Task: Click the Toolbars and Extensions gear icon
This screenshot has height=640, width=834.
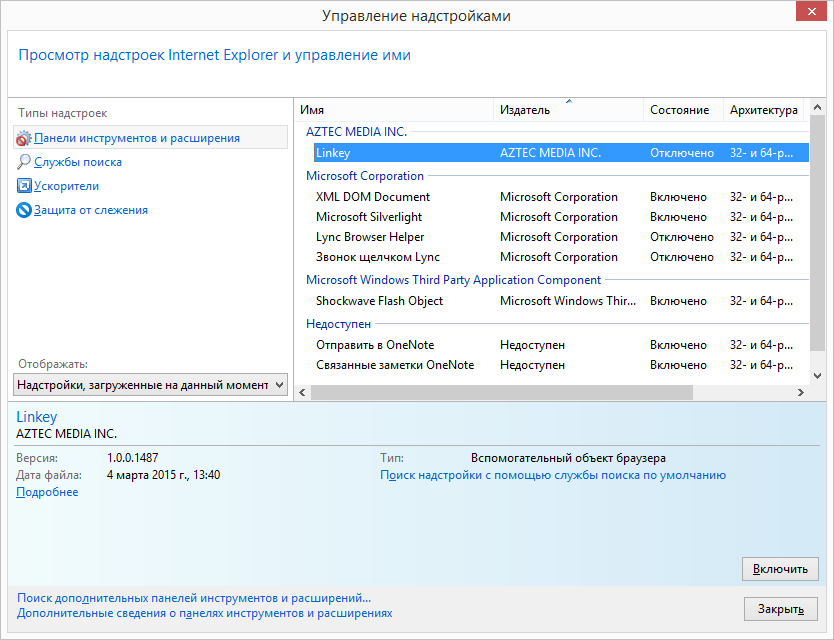Action: 23,138
